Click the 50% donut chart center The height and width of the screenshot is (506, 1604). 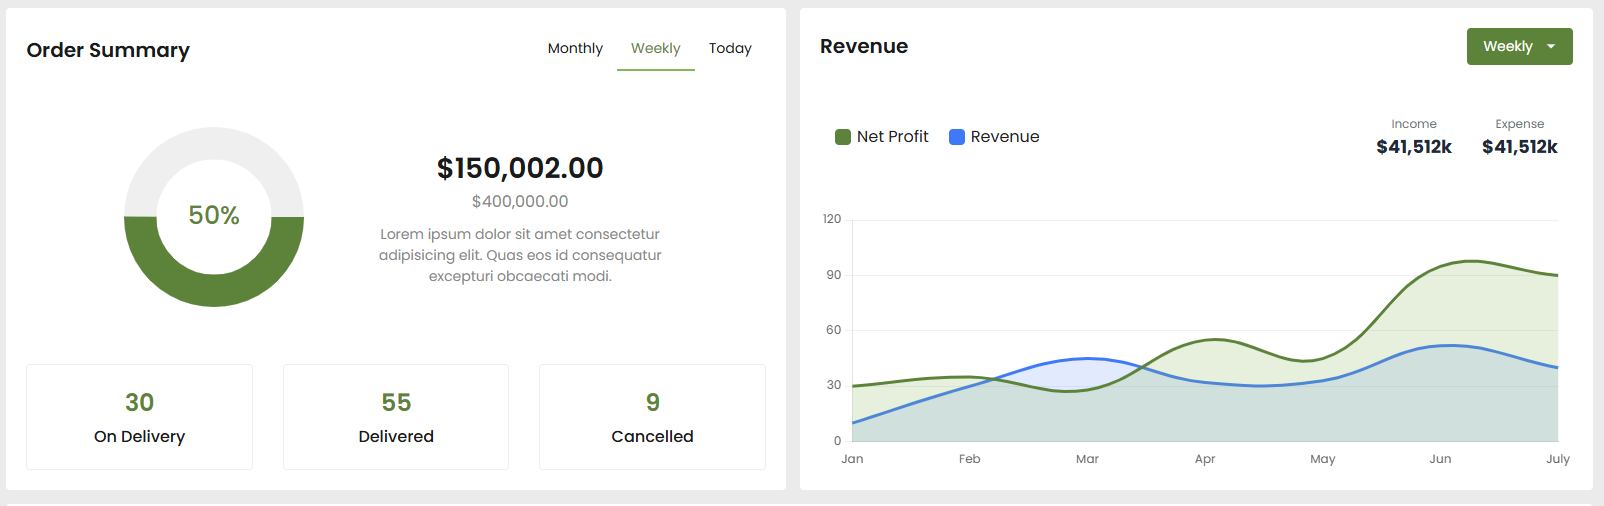pyautogui.click(x=214, y=215)
